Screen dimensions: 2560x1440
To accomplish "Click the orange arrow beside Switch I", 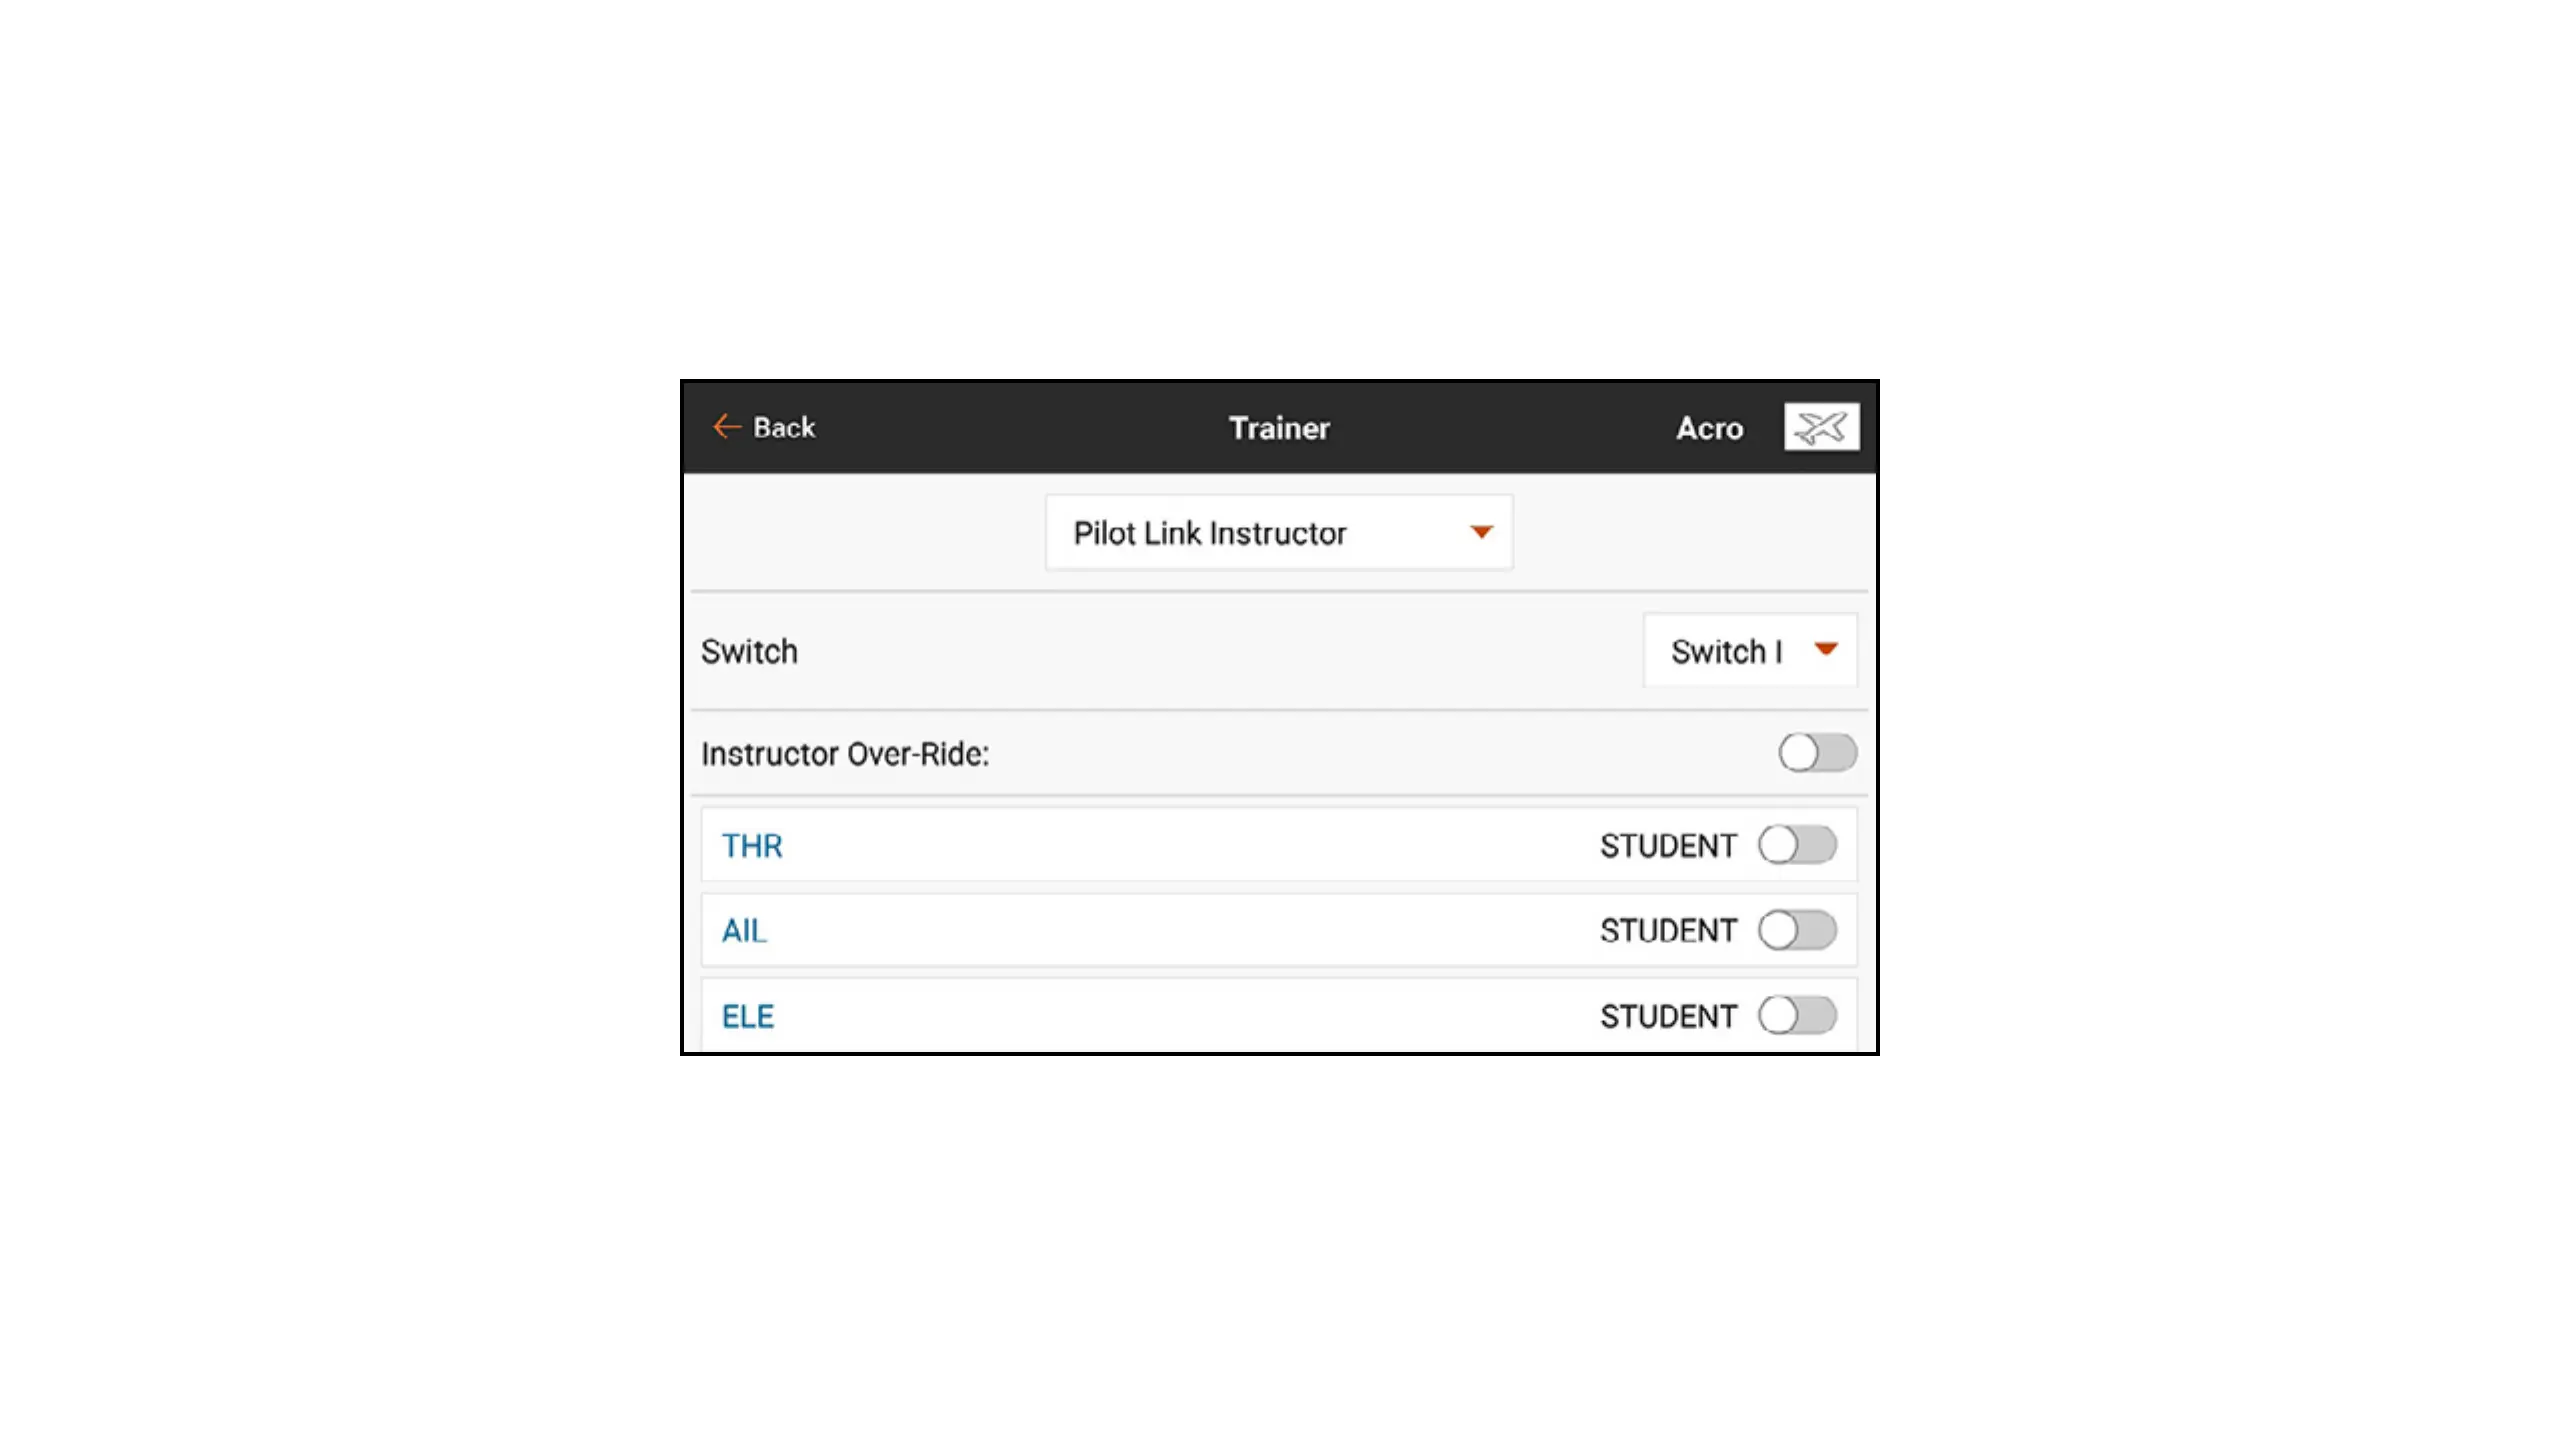I will click(1825, 650).
